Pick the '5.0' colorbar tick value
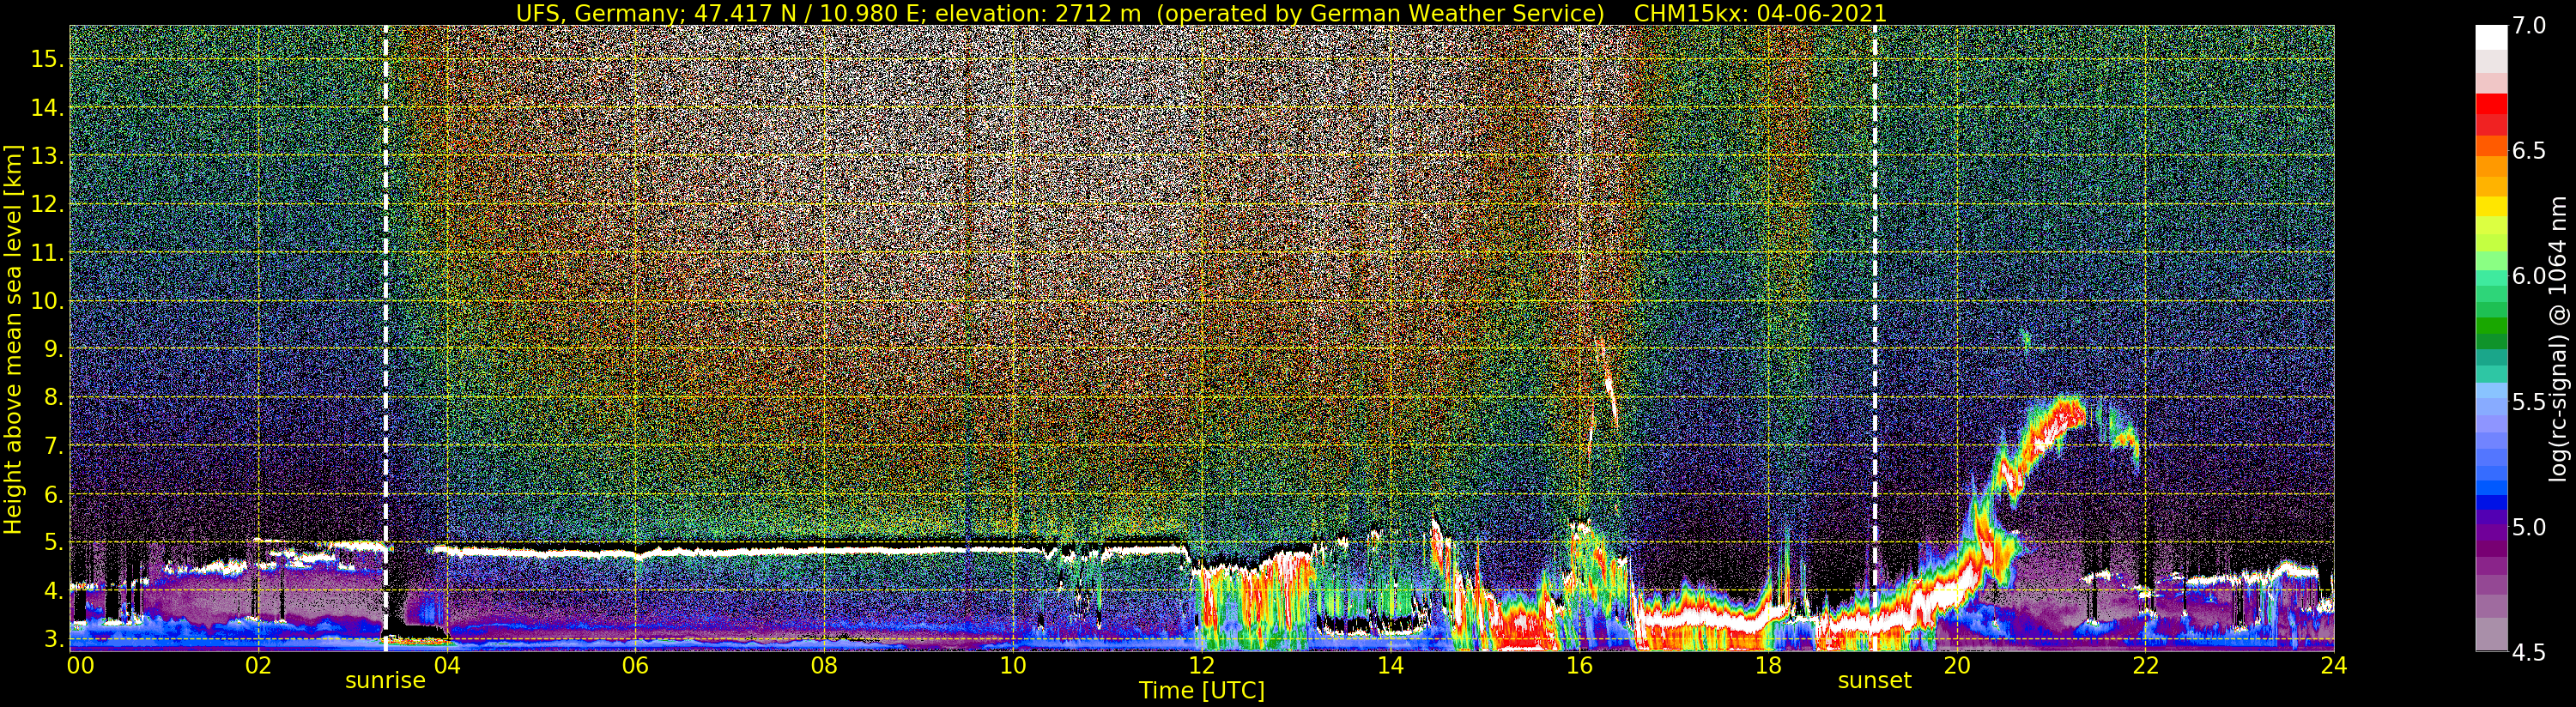2576x707 pixels. click(x=2528, y=527)
